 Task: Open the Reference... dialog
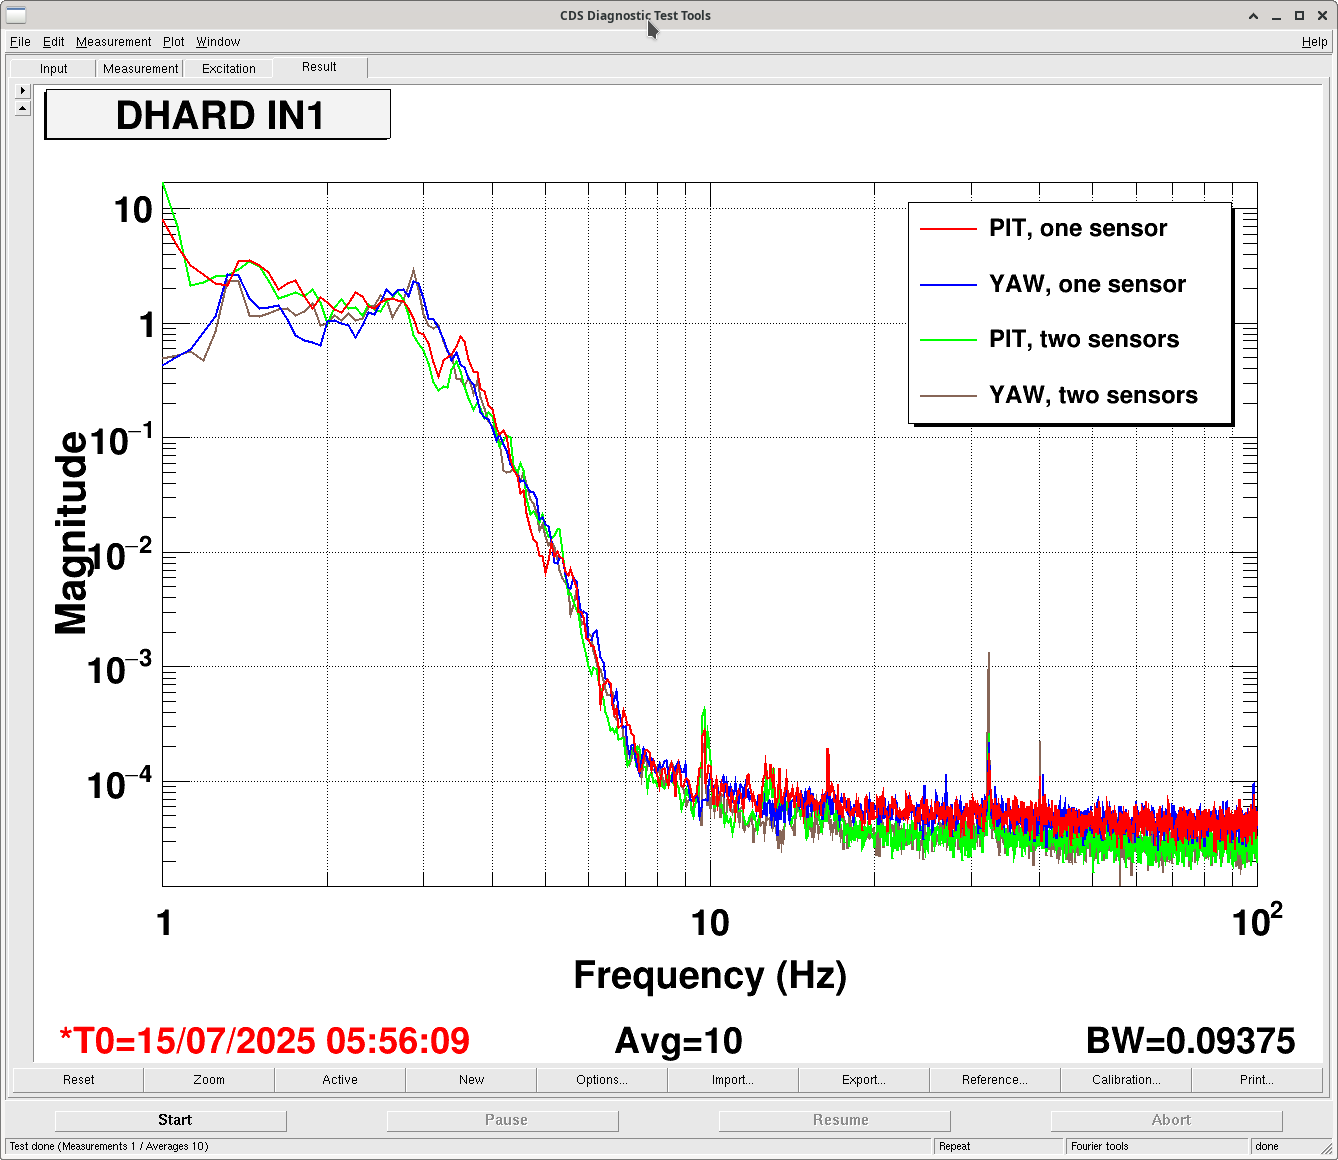[x=995, y=1080]
